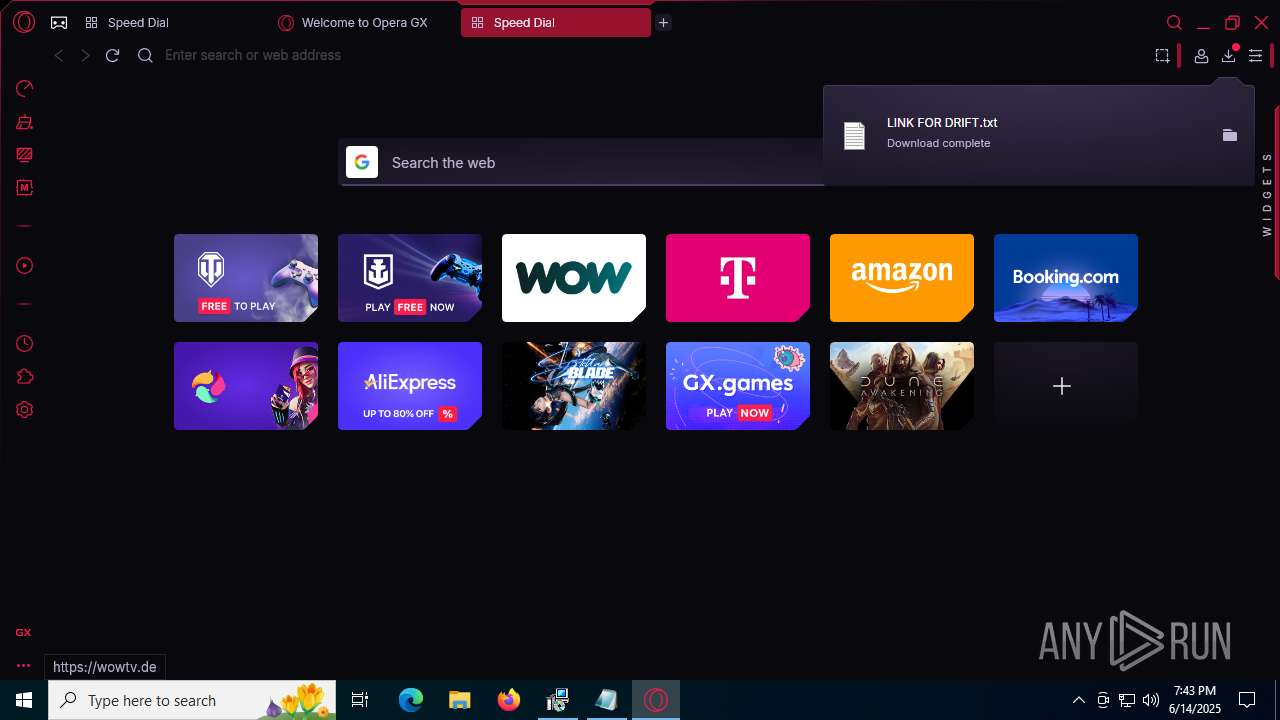Open the World of Warships speed dial
The width and height of the screenshot is (1280, 720).
[x=410, y=278]
